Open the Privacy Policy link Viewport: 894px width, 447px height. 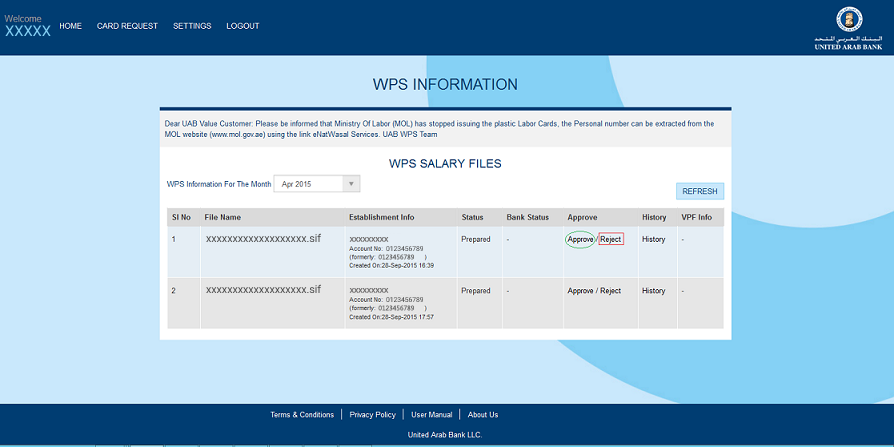372,415
